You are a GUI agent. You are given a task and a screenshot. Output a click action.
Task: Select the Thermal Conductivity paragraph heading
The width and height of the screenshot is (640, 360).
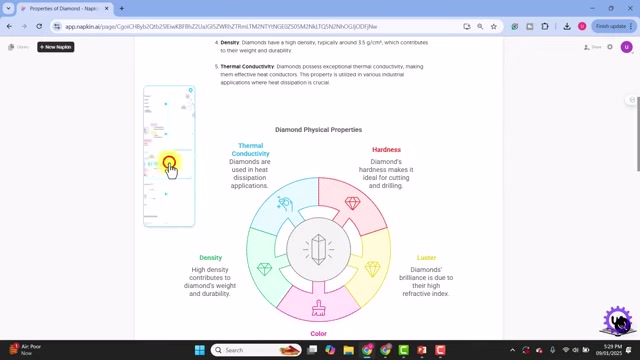tap(247, 67)
